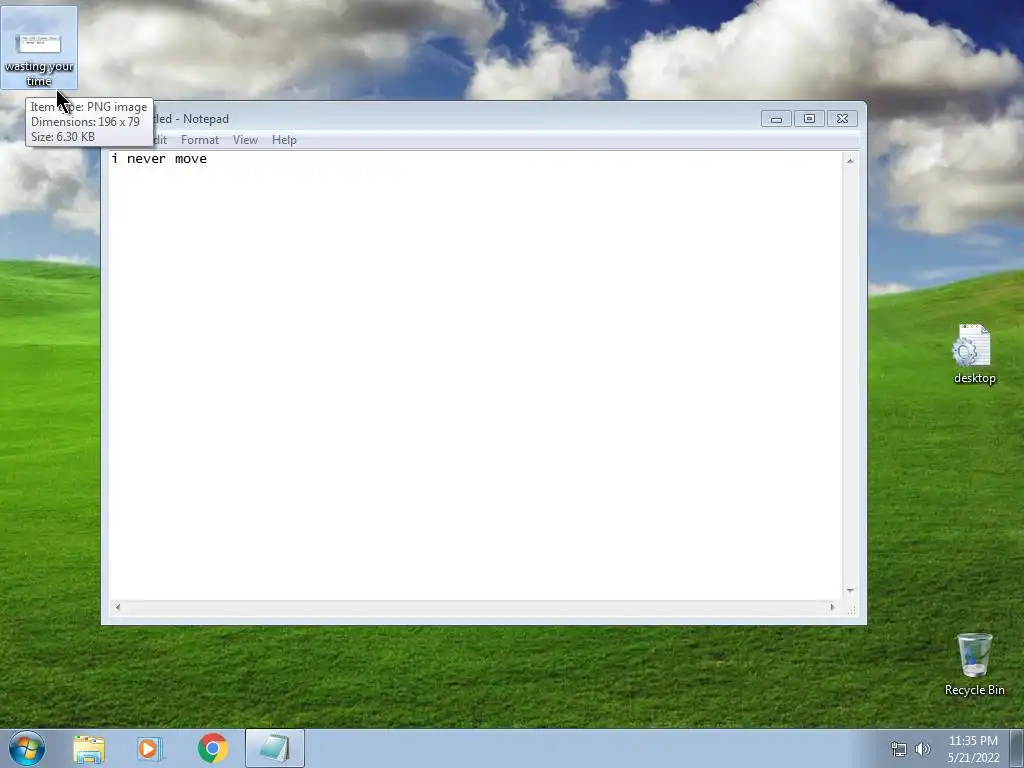
Task: Click the Notepad vertical scrollbar up arrow
Action: [850, 161]
